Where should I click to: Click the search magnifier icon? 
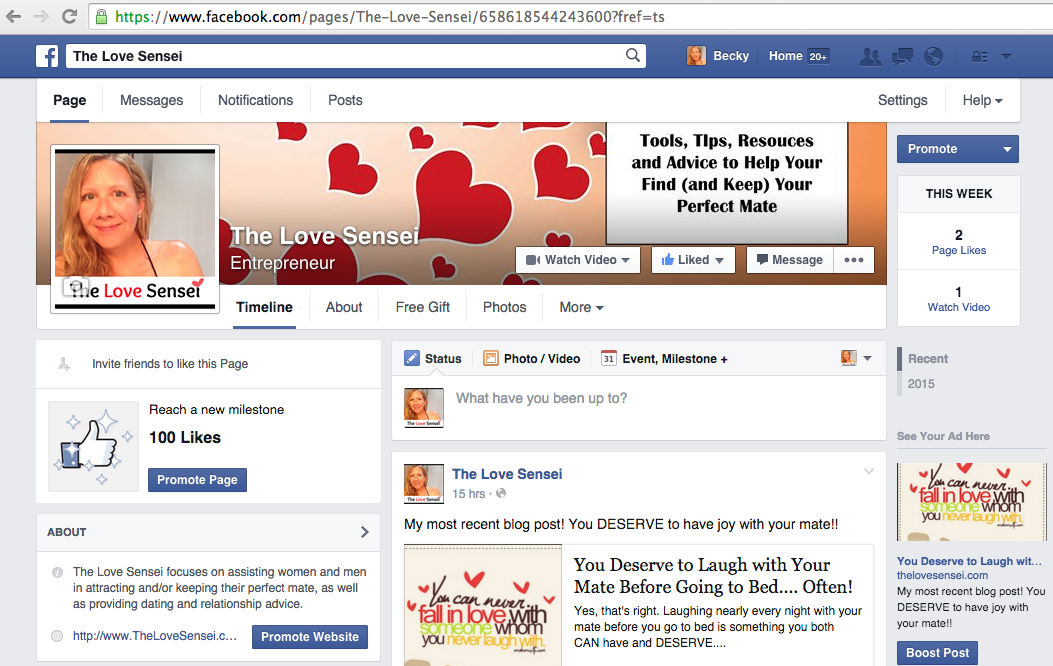point(633,56)
